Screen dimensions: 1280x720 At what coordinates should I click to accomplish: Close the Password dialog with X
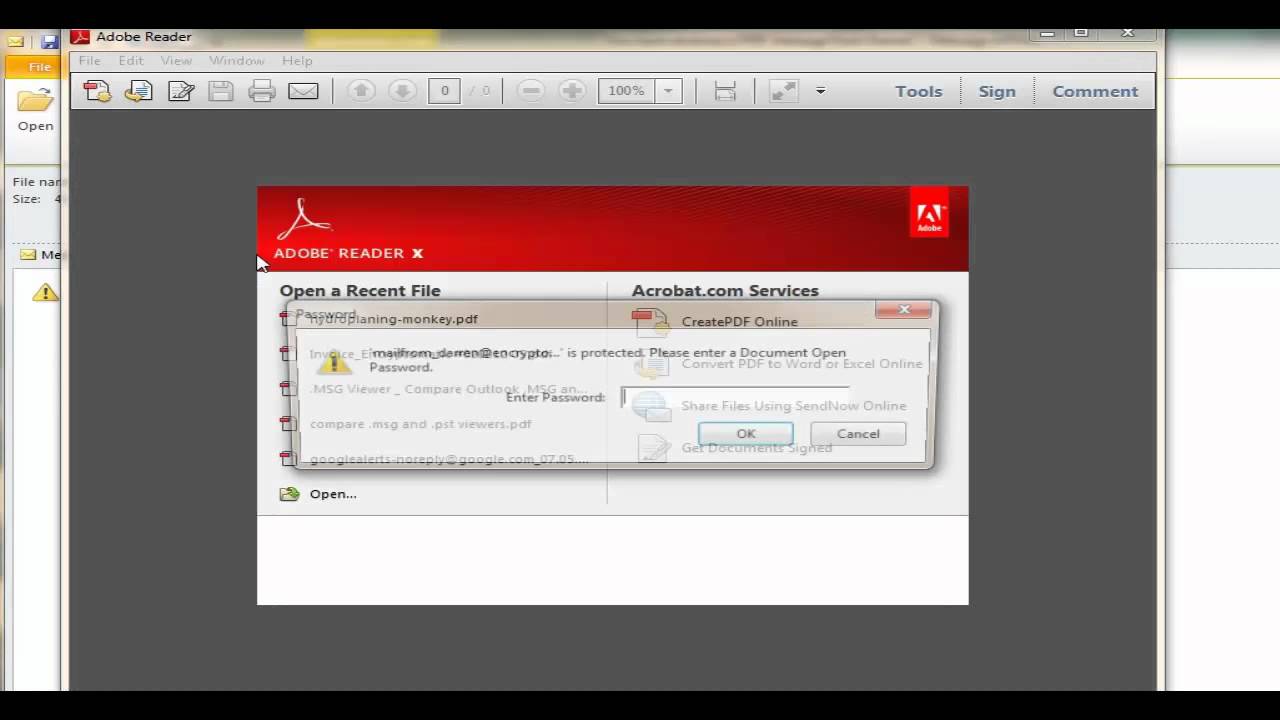(904, 310)
